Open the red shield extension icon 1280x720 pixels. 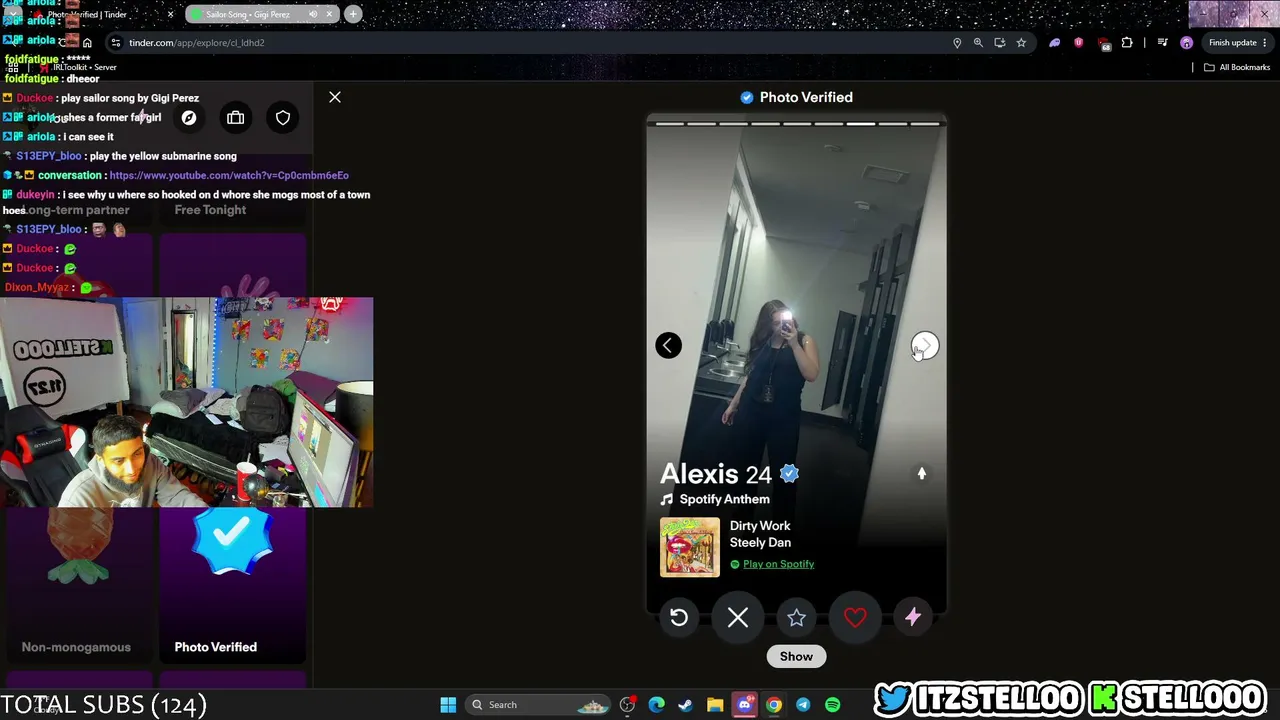click(1078, 43)
